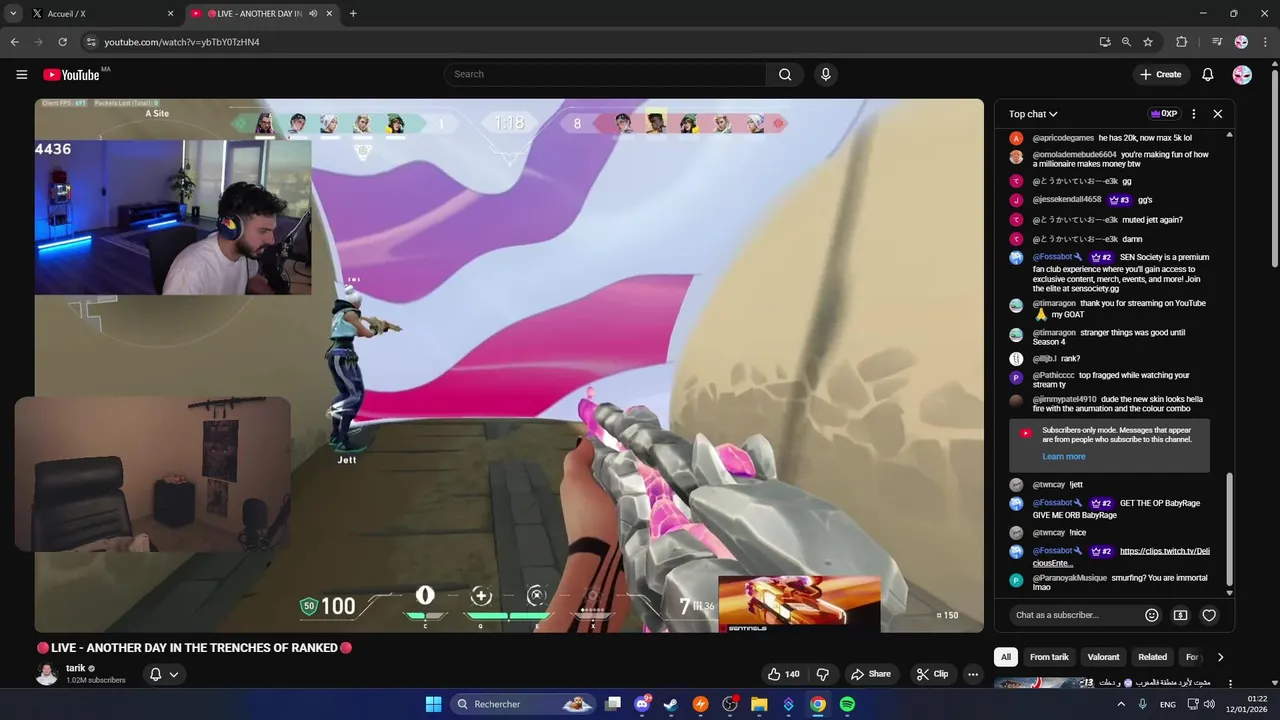
Task: Click the tarik channel avatar
Action: pyautogui.click(x=47, y=674)
